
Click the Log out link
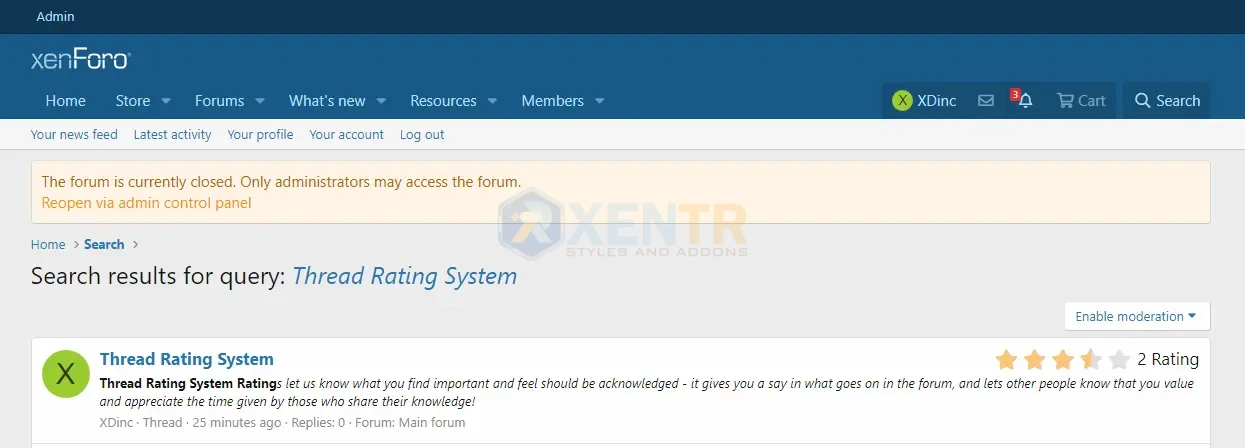[422, 134]
